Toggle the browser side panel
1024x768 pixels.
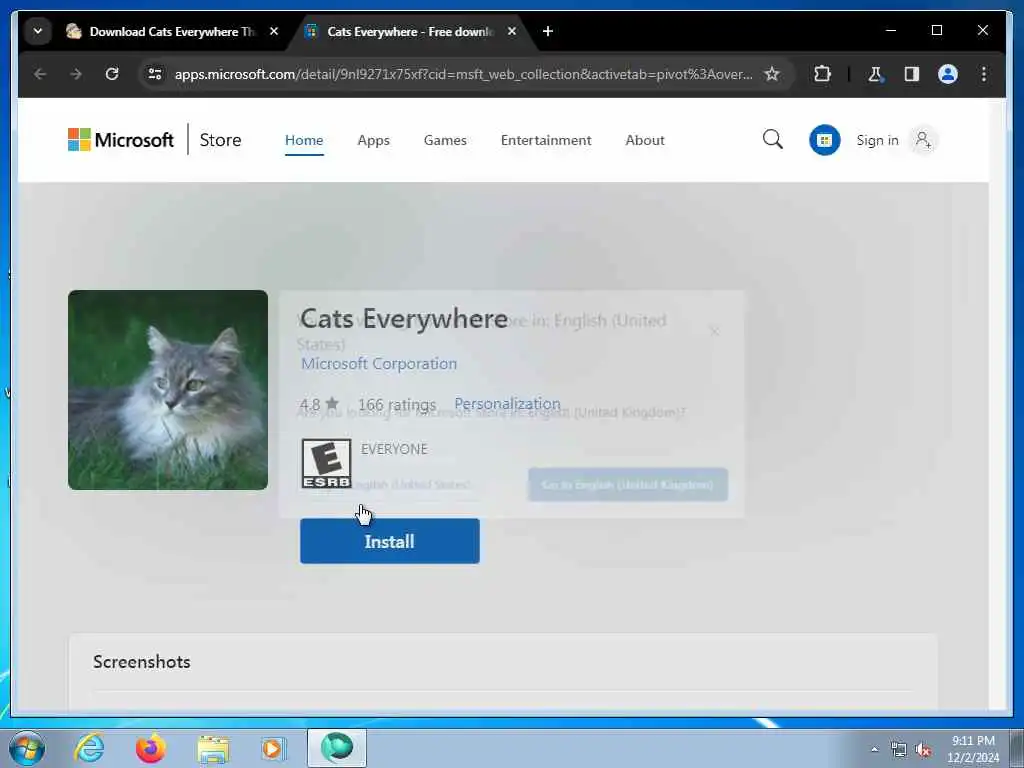pyautogui.click(x=912, y=74)
